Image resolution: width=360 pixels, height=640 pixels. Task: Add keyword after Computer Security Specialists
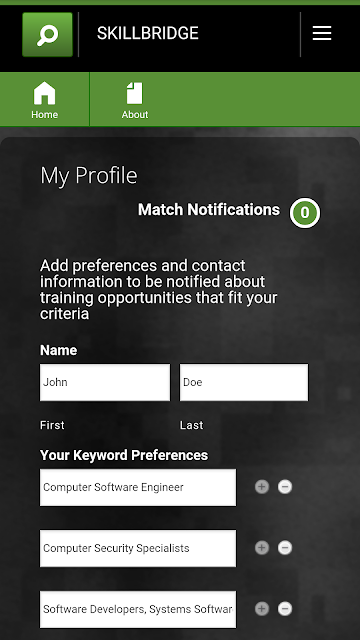pos(262,547)
